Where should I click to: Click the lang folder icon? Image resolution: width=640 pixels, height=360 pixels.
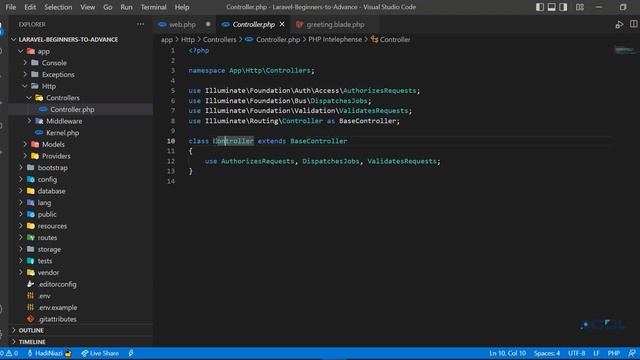31,202
